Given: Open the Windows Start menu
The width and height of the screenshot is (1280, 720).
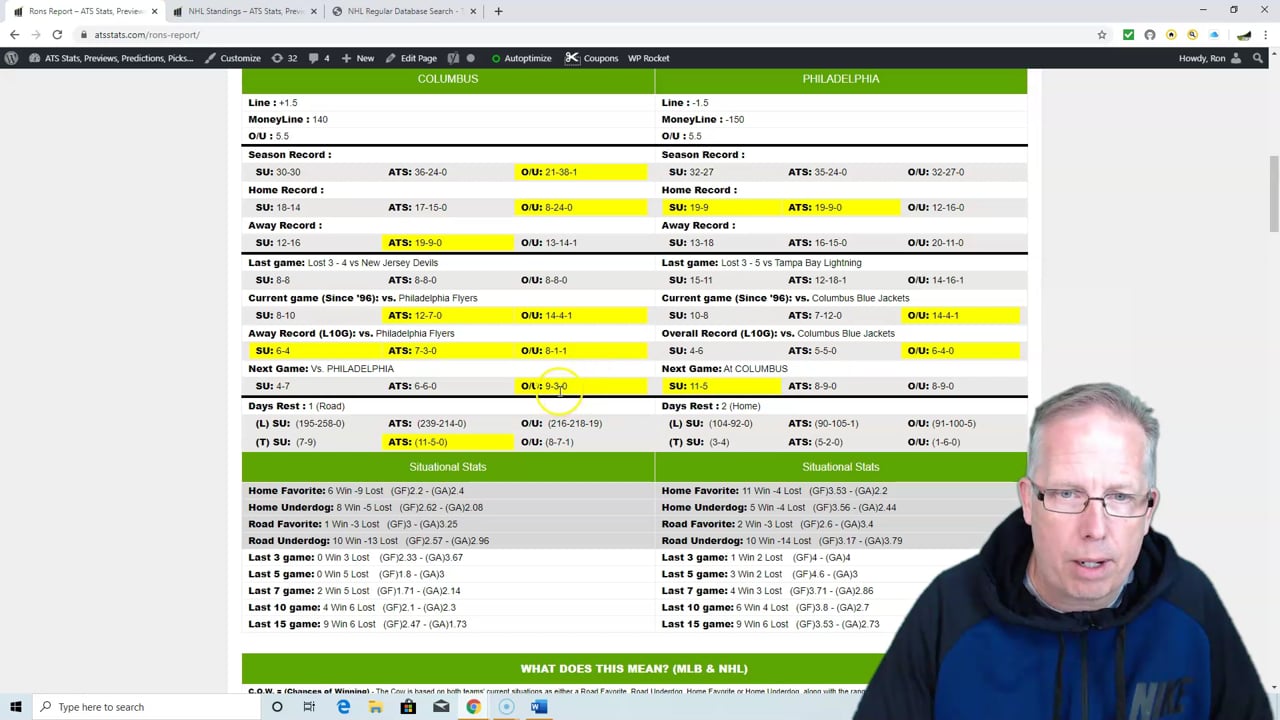Looking at the screenshot, I should [x=15, y=707].
